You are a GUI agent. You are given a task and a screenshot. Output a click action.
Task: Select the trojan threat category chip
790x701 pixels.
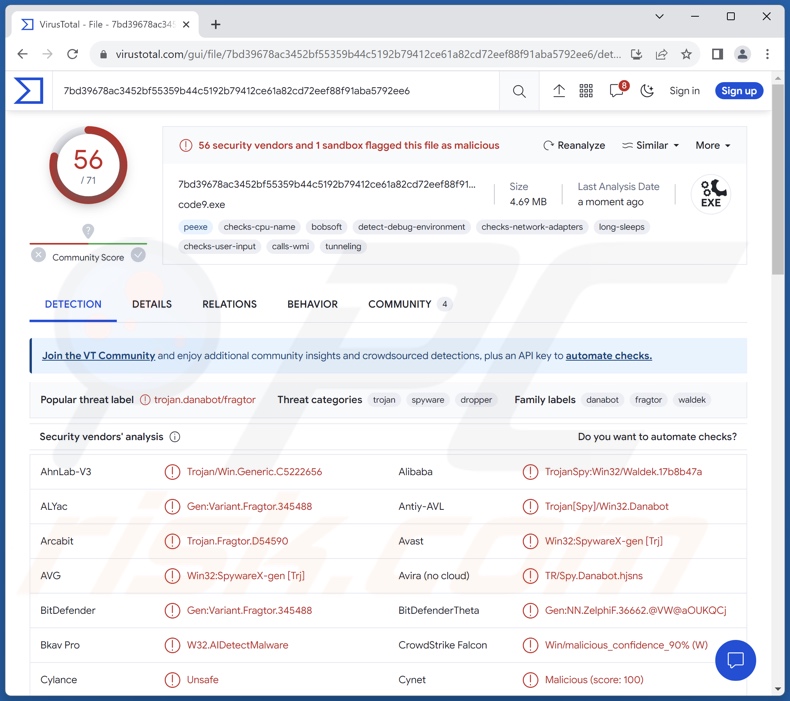384,400
